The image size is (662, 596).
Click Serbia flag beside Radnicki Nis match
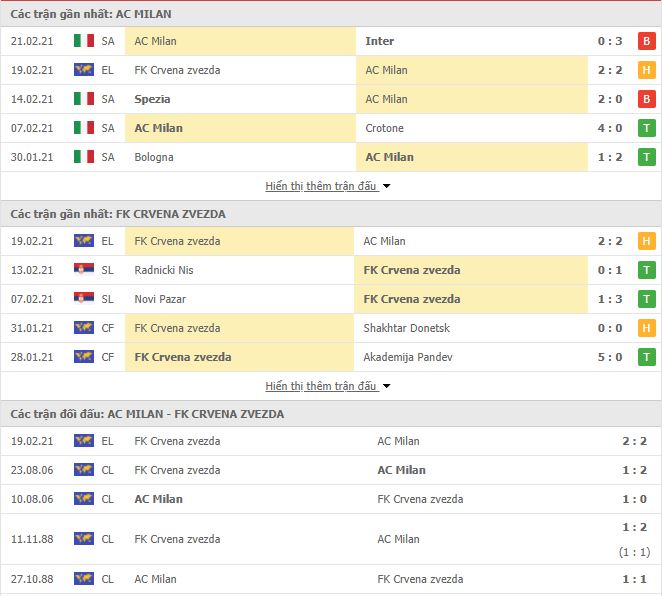[84, 269]
